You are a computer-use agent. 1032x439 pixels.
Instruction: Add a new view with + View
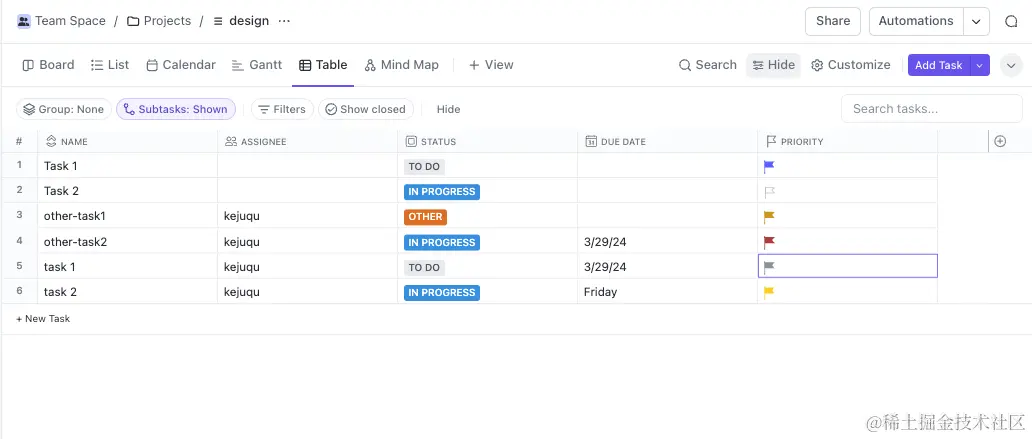tap(491, 65)
